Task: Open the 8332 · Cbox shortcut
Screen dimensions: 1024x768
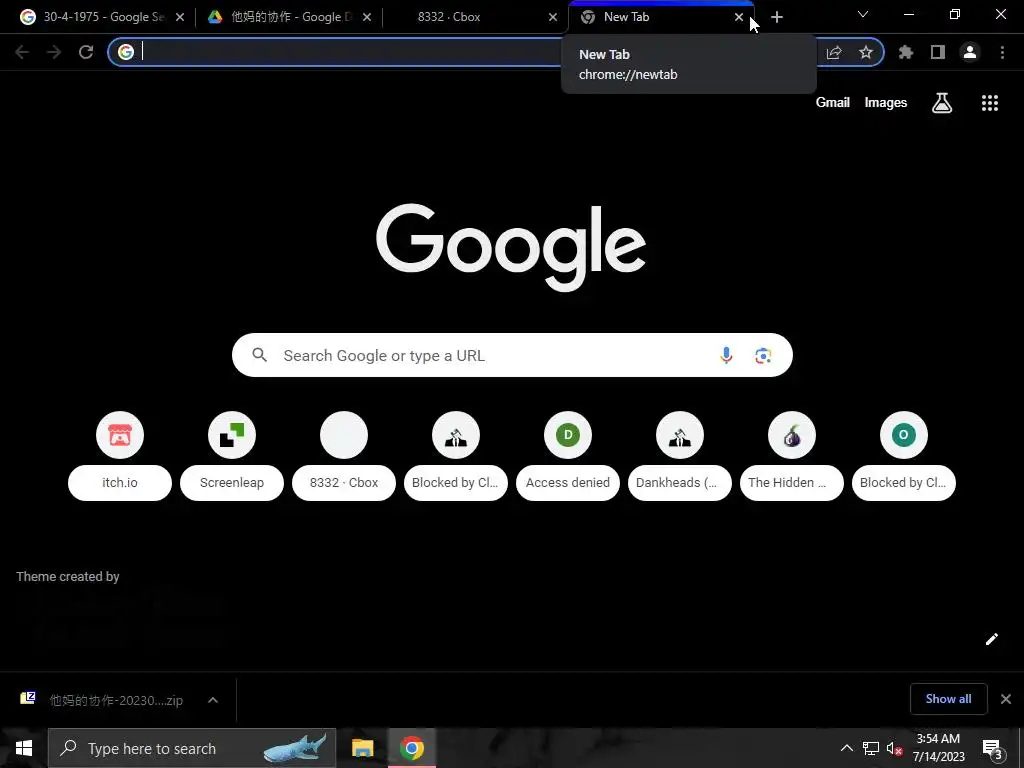Action: tap(344, 456)
